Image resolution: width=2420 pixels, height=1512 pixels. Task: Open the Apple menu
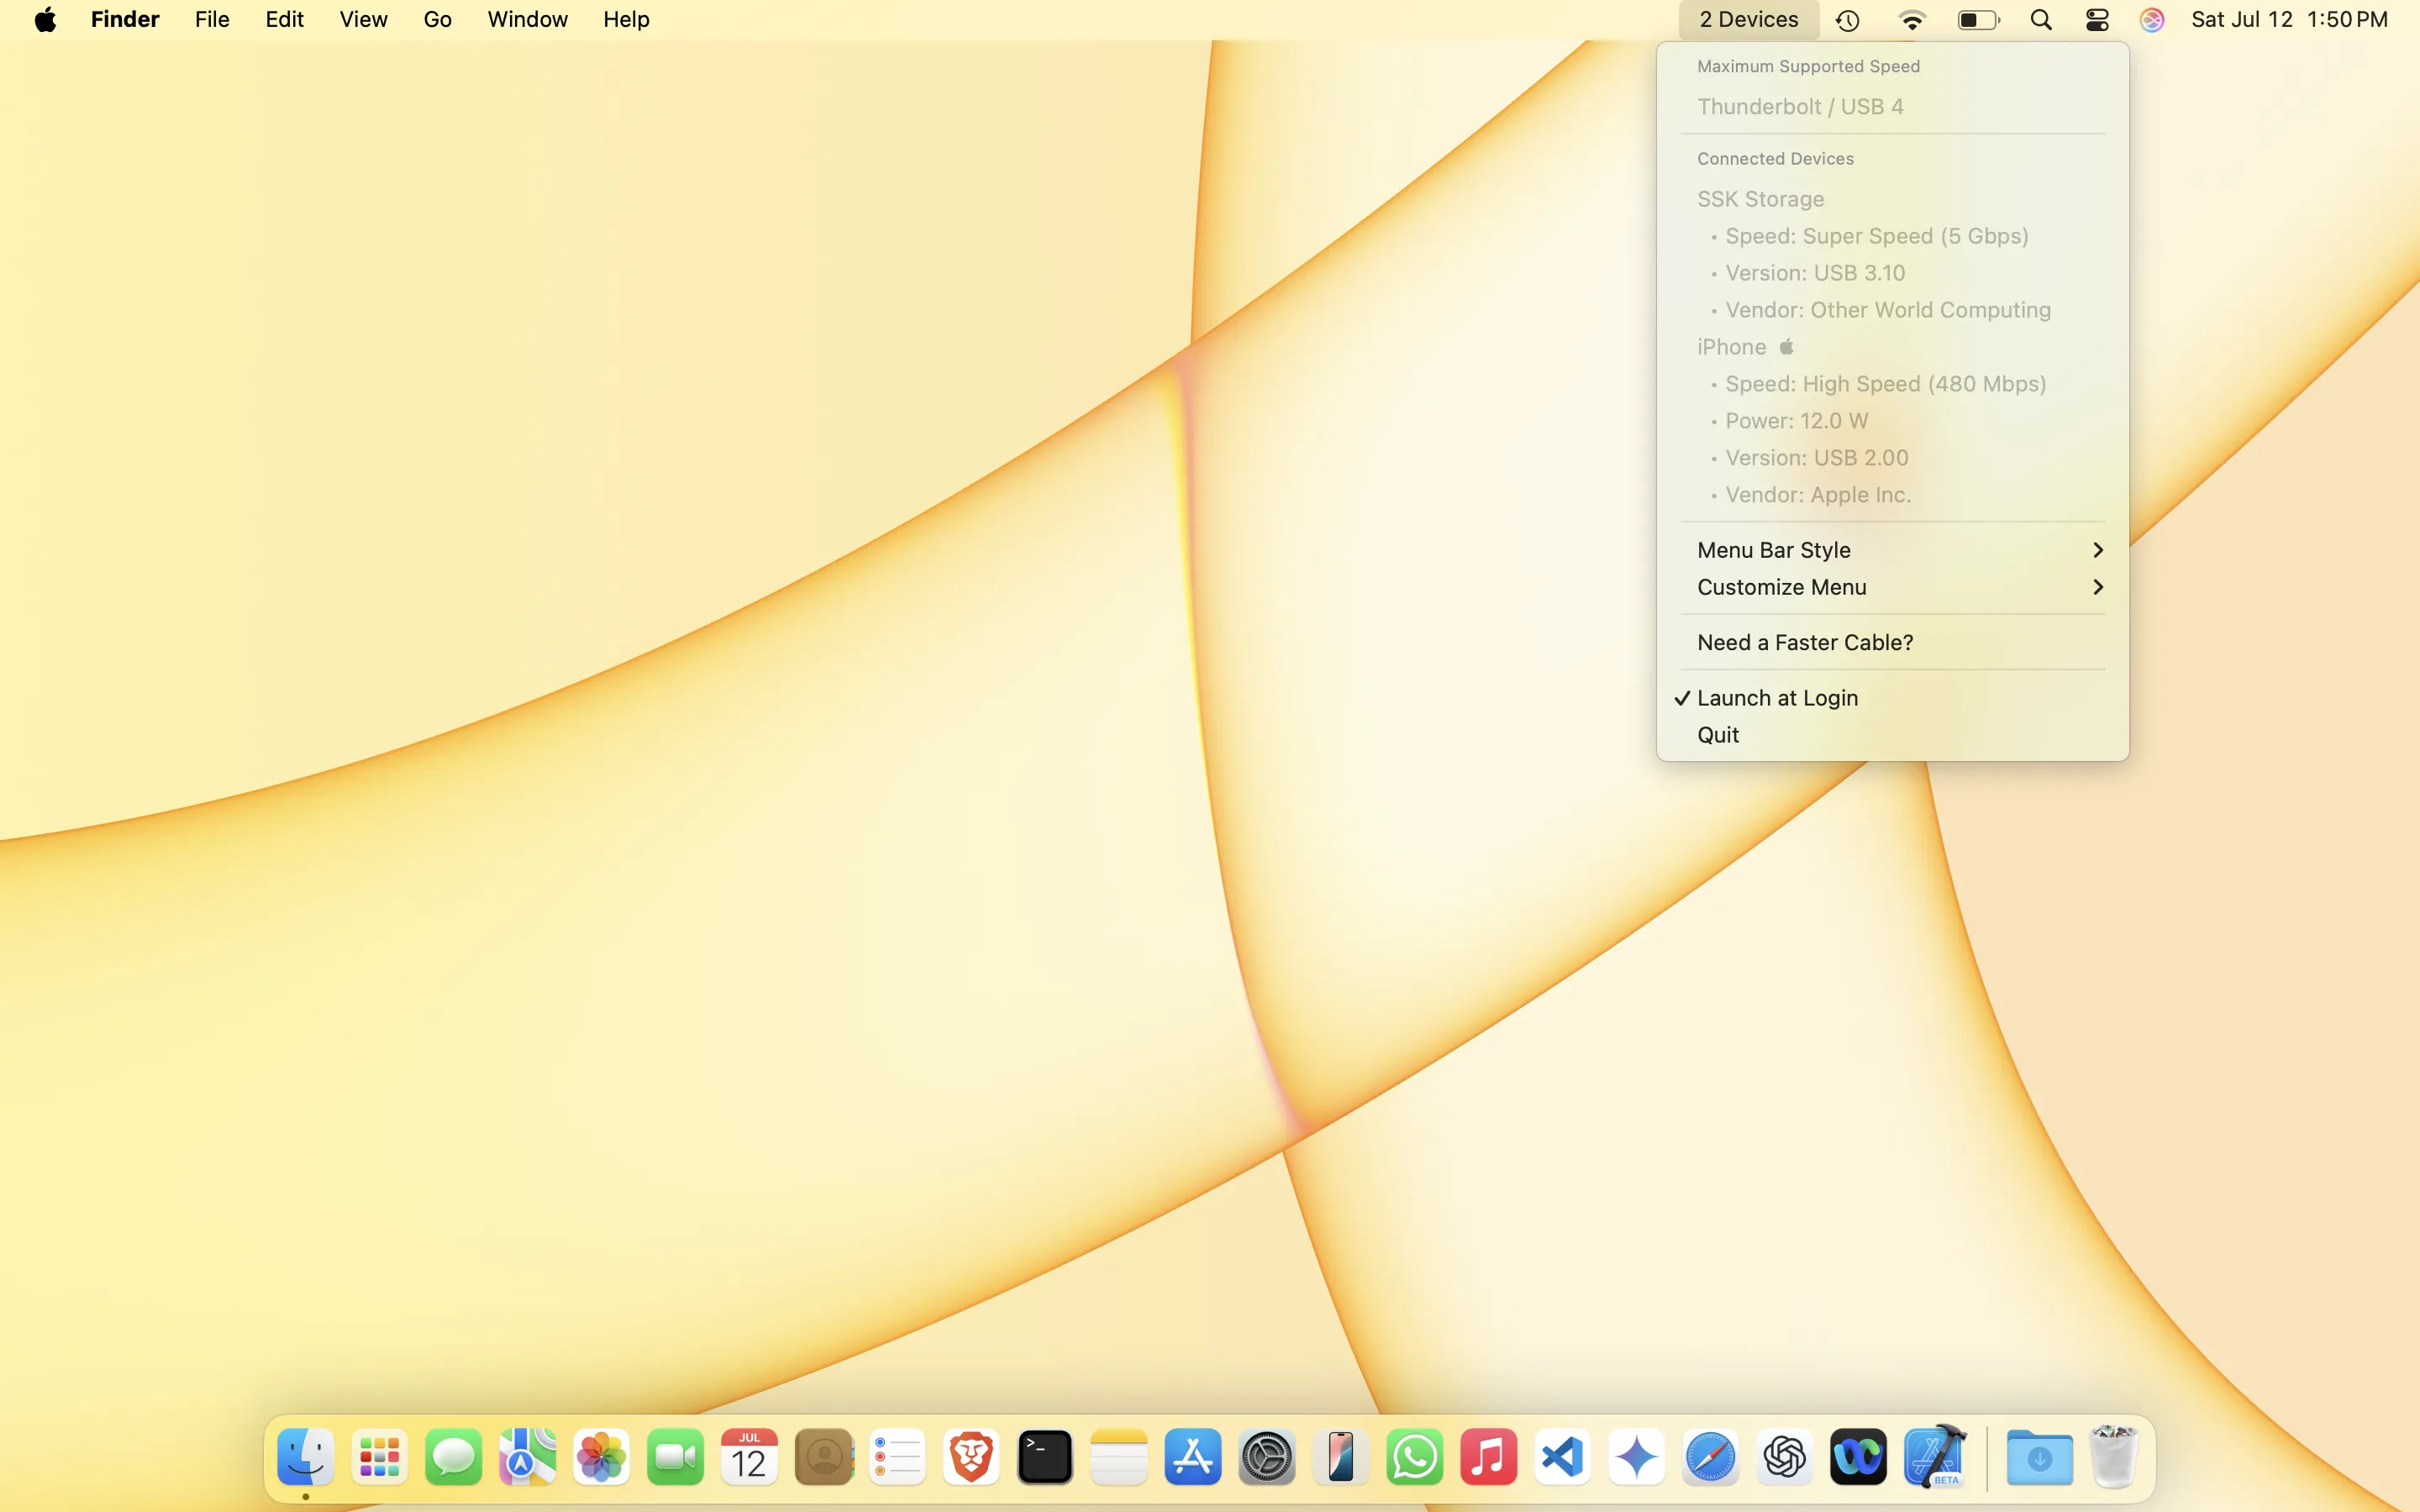(x=45, y=20)
